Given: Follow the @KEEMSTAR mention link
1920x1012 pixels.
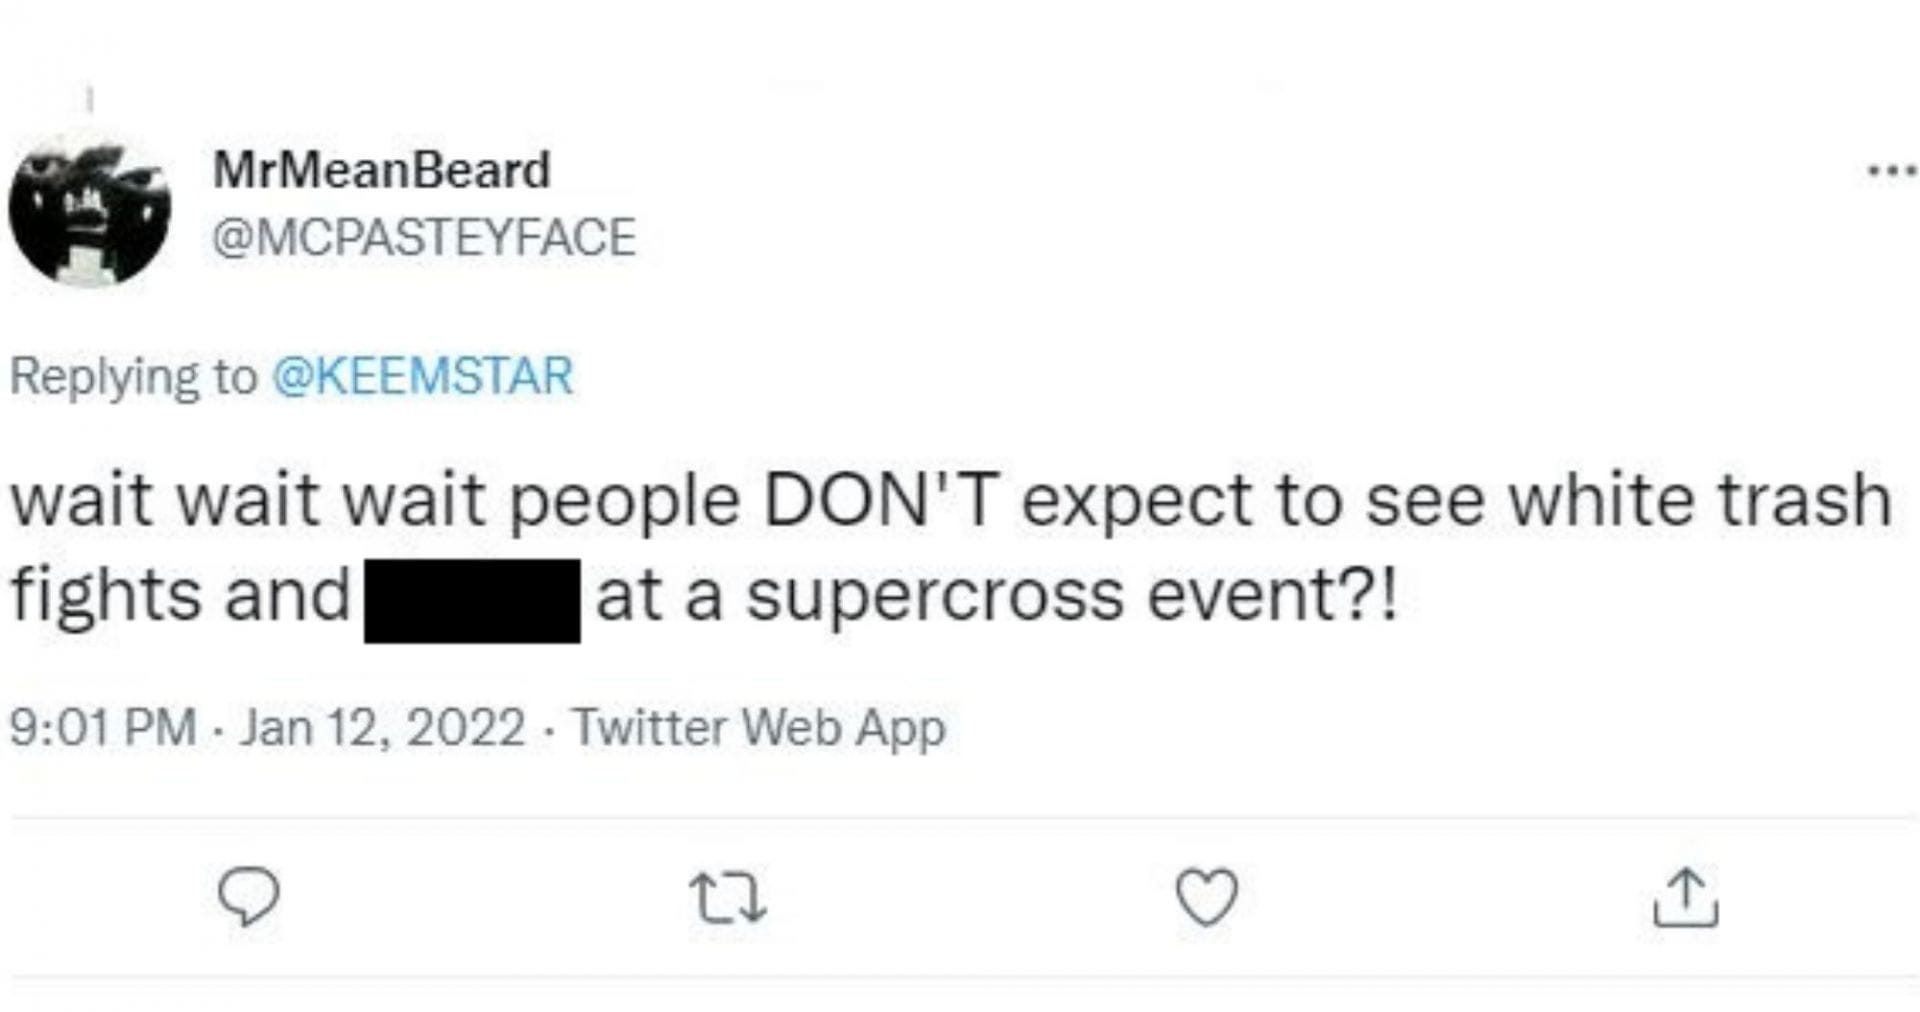Looking at the screenshot, I should [x=422, y=377].
